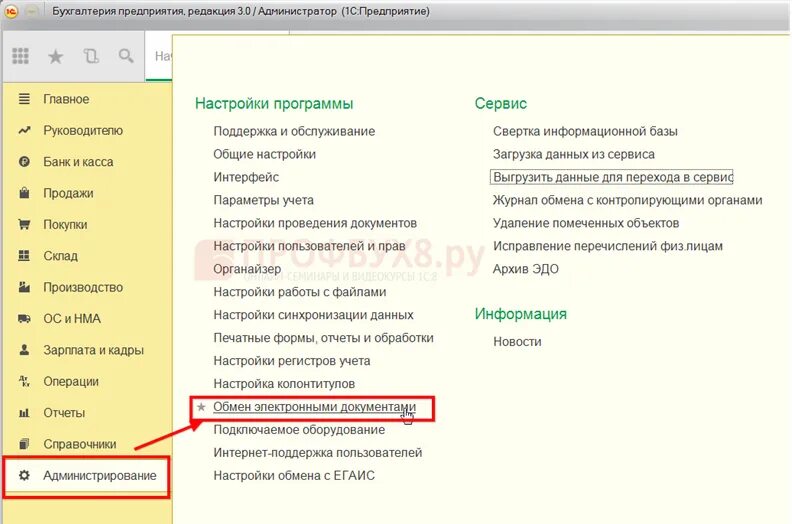Open the Интерфейс settings link

pos(246,177)
